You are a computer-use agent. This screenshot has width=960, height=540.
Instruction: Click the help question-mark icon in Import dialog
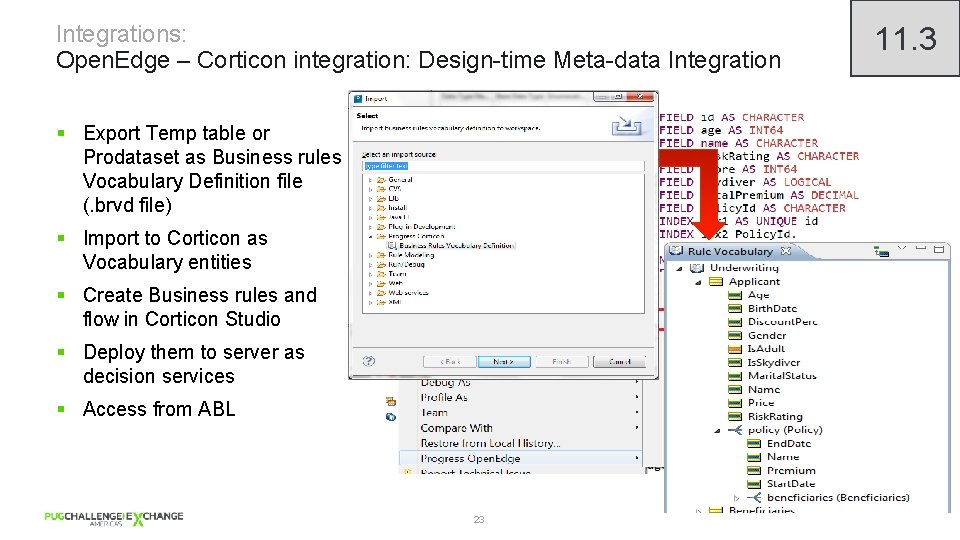point(369,361)
